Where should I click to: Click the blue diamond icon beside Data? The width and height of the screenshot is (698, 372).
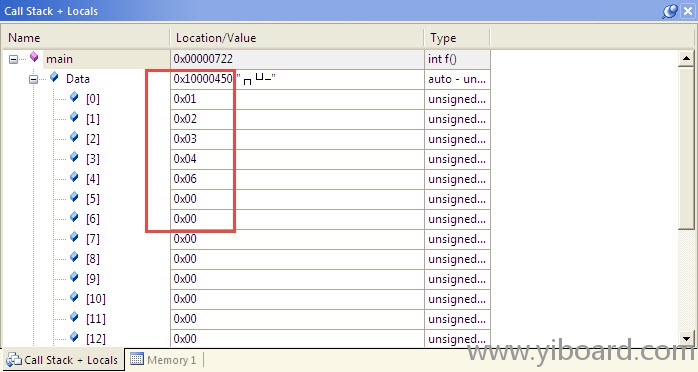pyautogui.click(x=54, y=77)
